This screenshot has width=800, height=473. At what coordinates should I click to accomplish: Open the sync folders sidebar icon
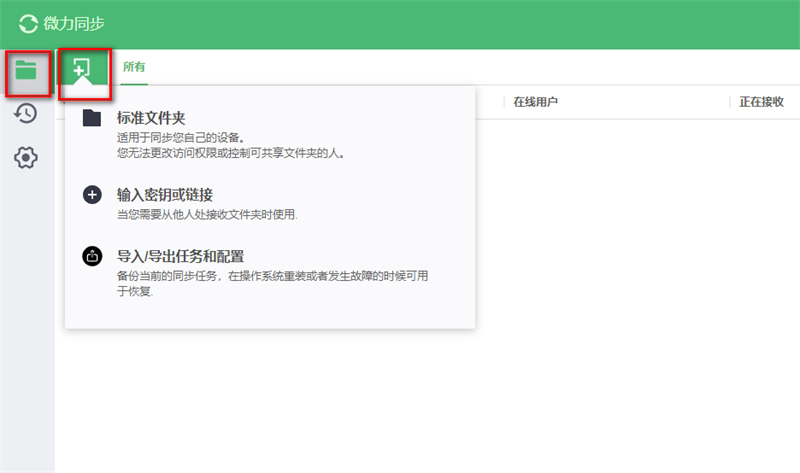point(26,70)
